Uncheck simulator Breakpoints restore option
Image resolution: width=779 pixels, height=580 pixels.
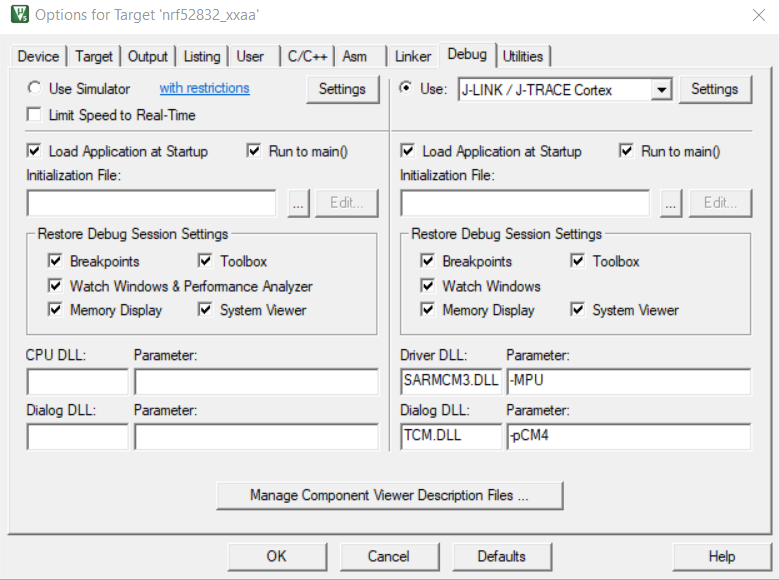pyautogui.click(x=55, y=260)
